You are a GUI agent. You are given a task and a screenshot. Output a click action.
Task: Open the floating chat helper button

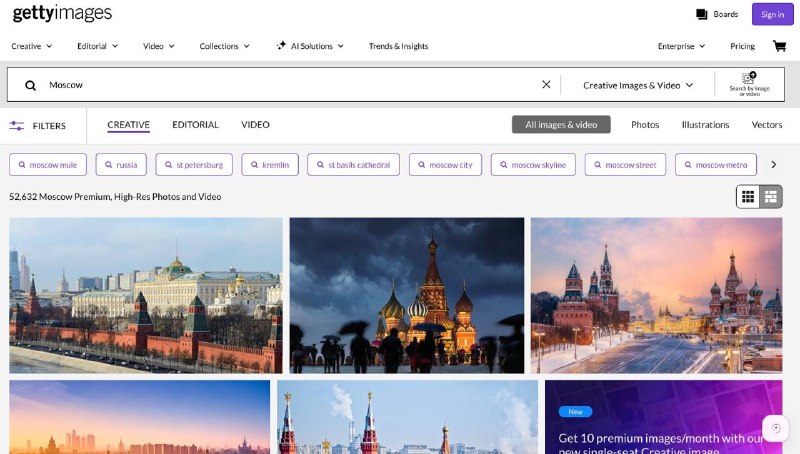pyautogui.click(x=776, y=428)
